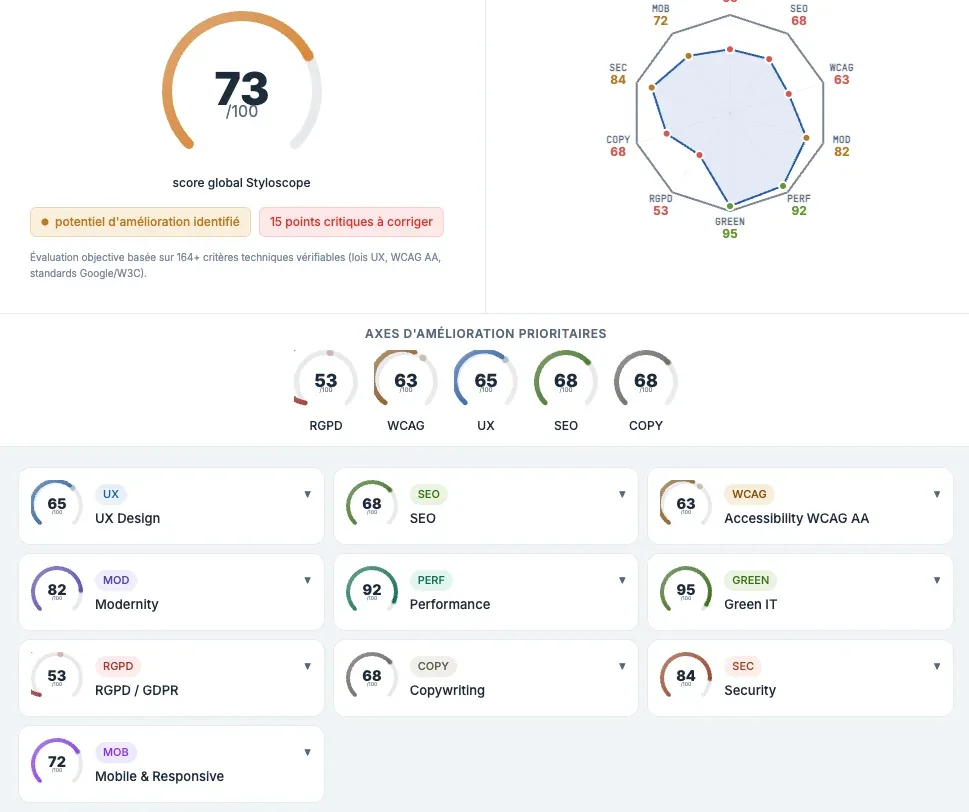This screenshot has width=969, height=812.
Task: Click the Green IT gauge showing 95
Action: (686, 591)
